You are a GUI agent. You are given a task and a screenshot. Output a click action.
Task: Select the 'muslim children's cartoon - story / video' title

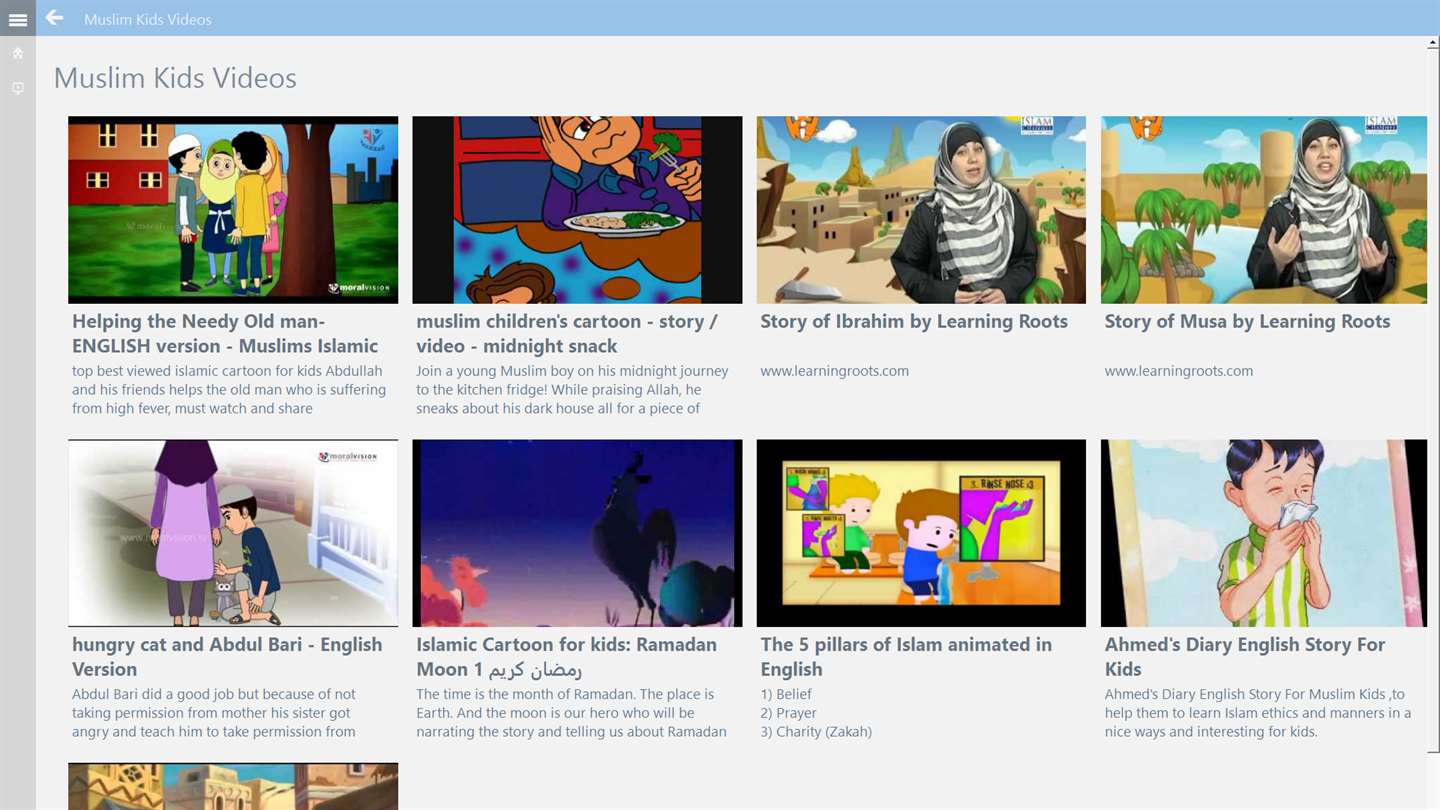pyautogui.click(x=567, y=334)
